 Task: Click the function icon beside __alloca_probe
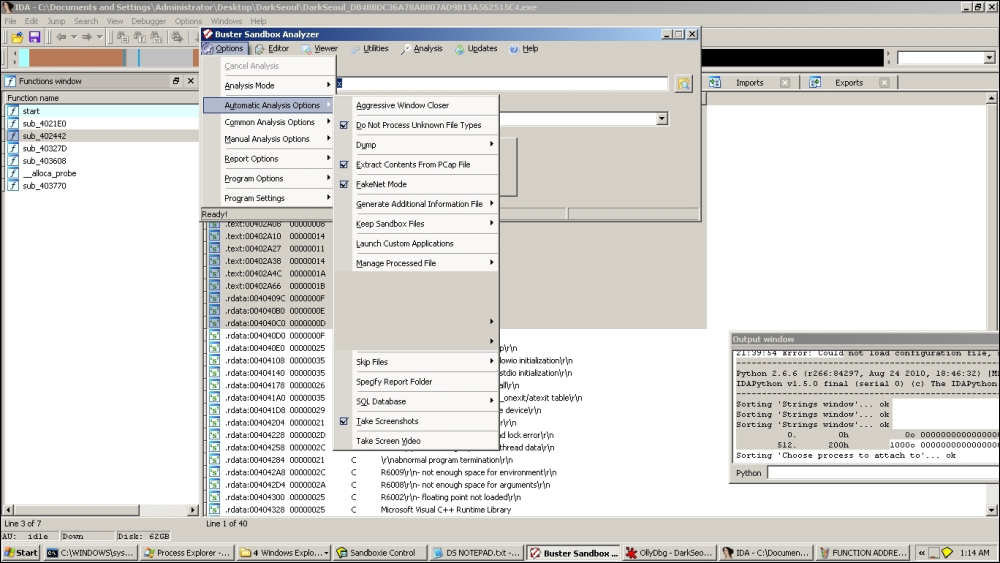click(x=13, y=173)
